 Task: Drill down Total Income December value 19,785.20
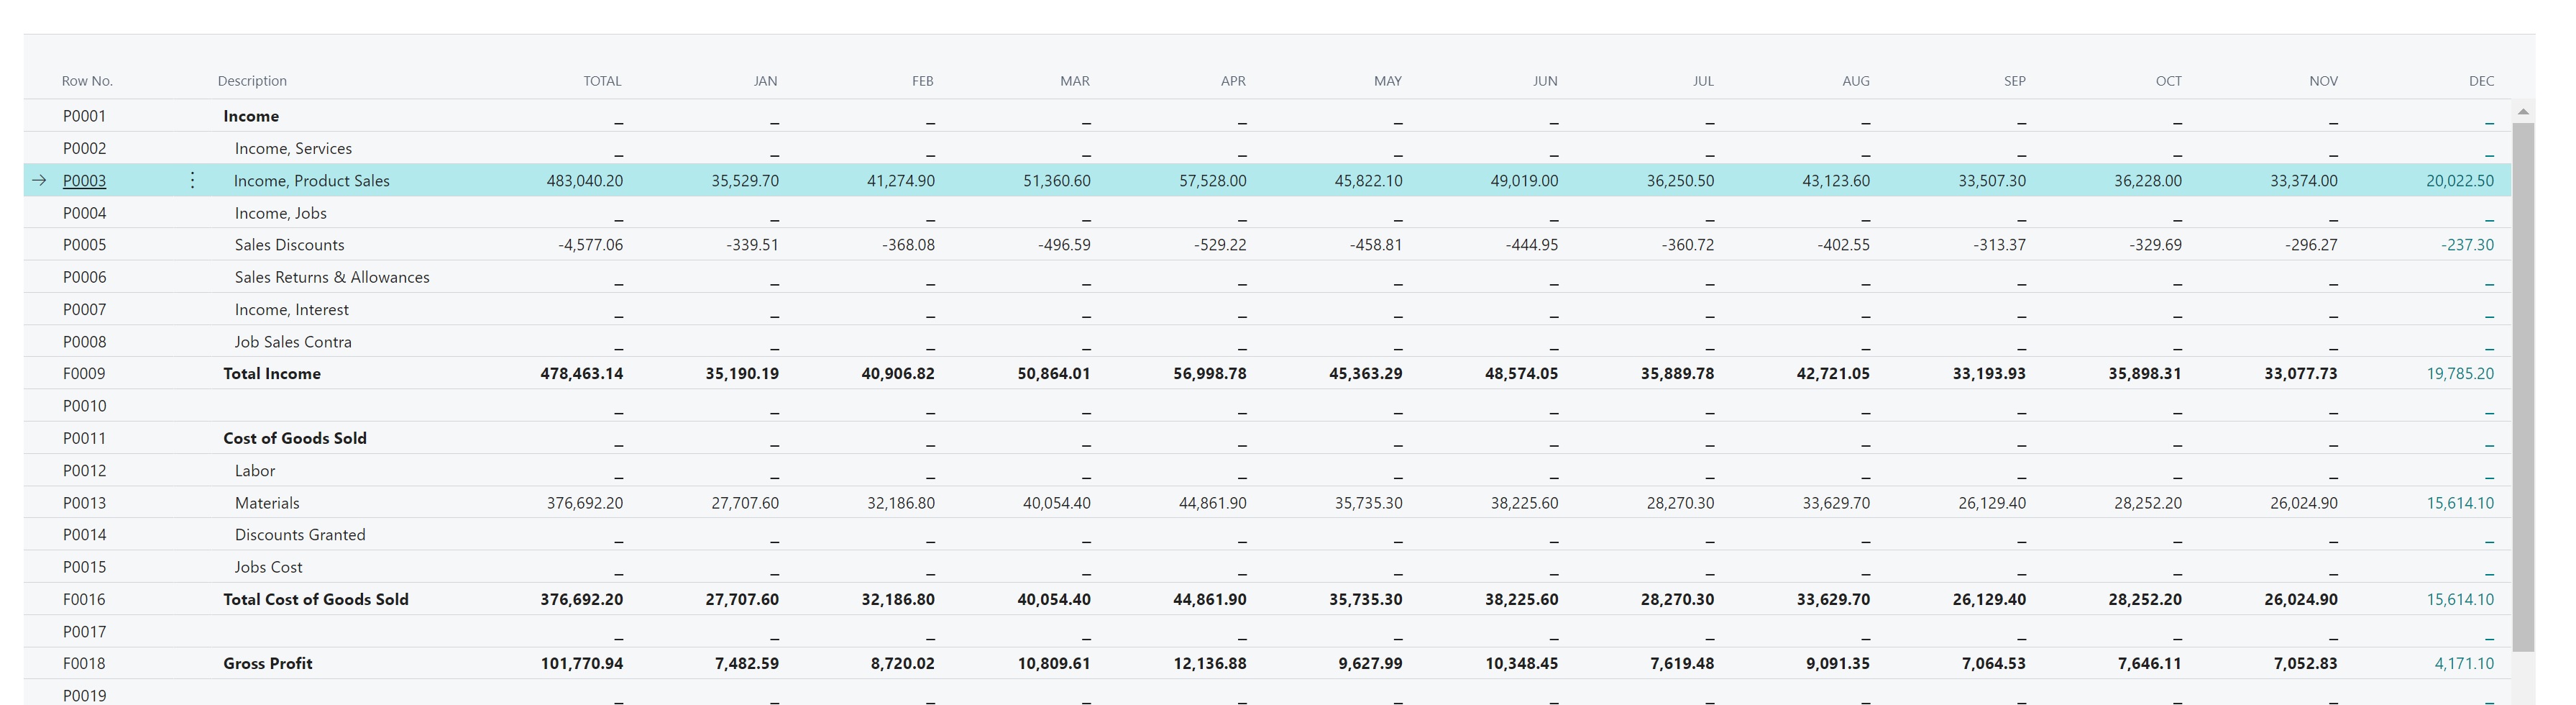pyautogui.click(x=2461, y=373)
